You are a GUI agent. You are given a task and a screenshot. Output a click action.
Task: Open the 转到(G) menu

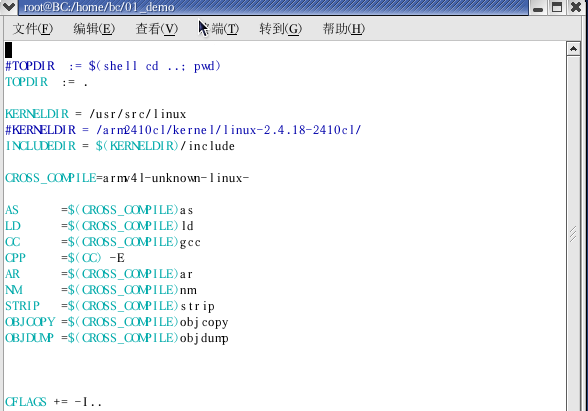(x=280, y=29)
